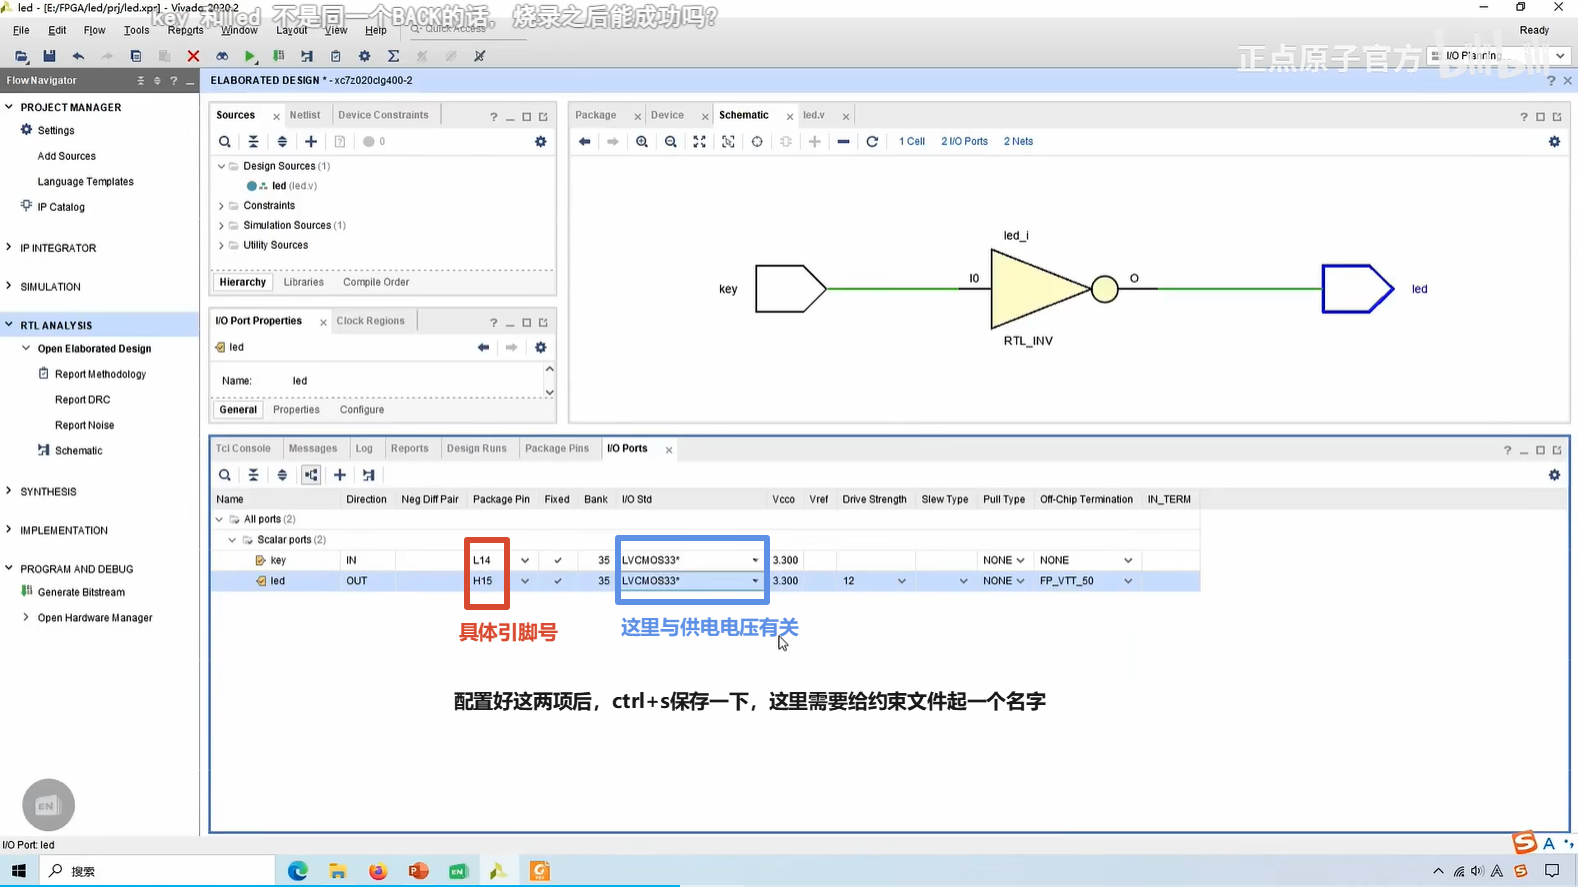Click the 2 Nets link
This screenshot has height=887, width=1578.
tap(1018, 142)
